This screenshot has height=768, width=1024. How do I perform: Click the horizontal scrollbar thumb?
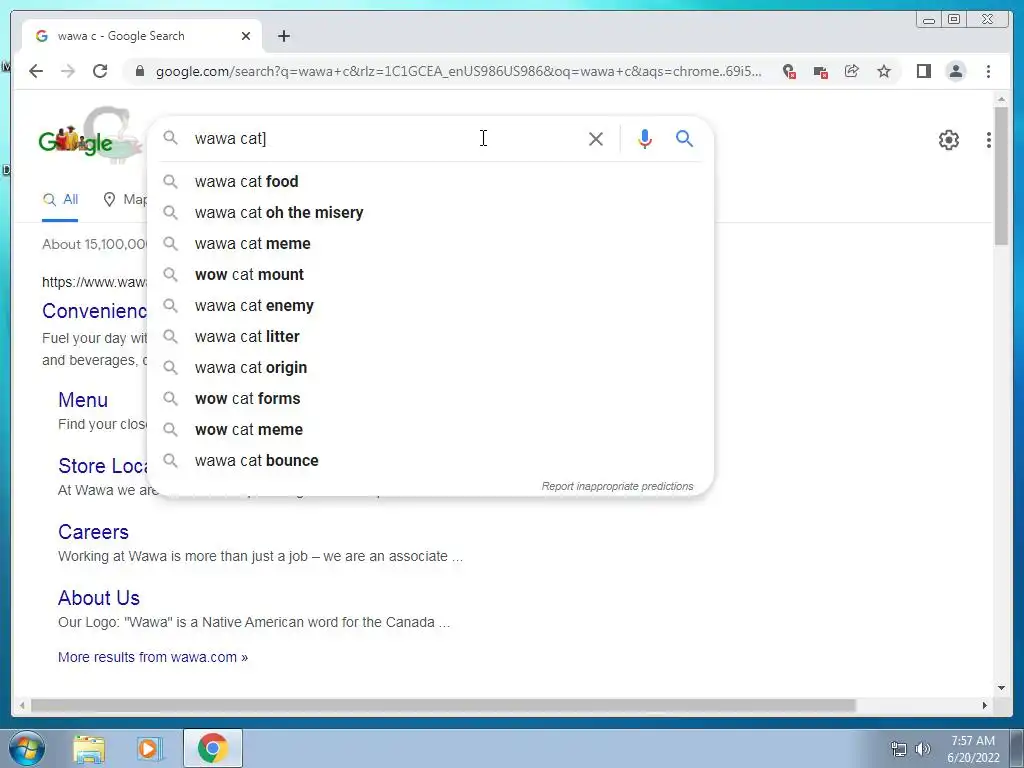coord(443,705)
